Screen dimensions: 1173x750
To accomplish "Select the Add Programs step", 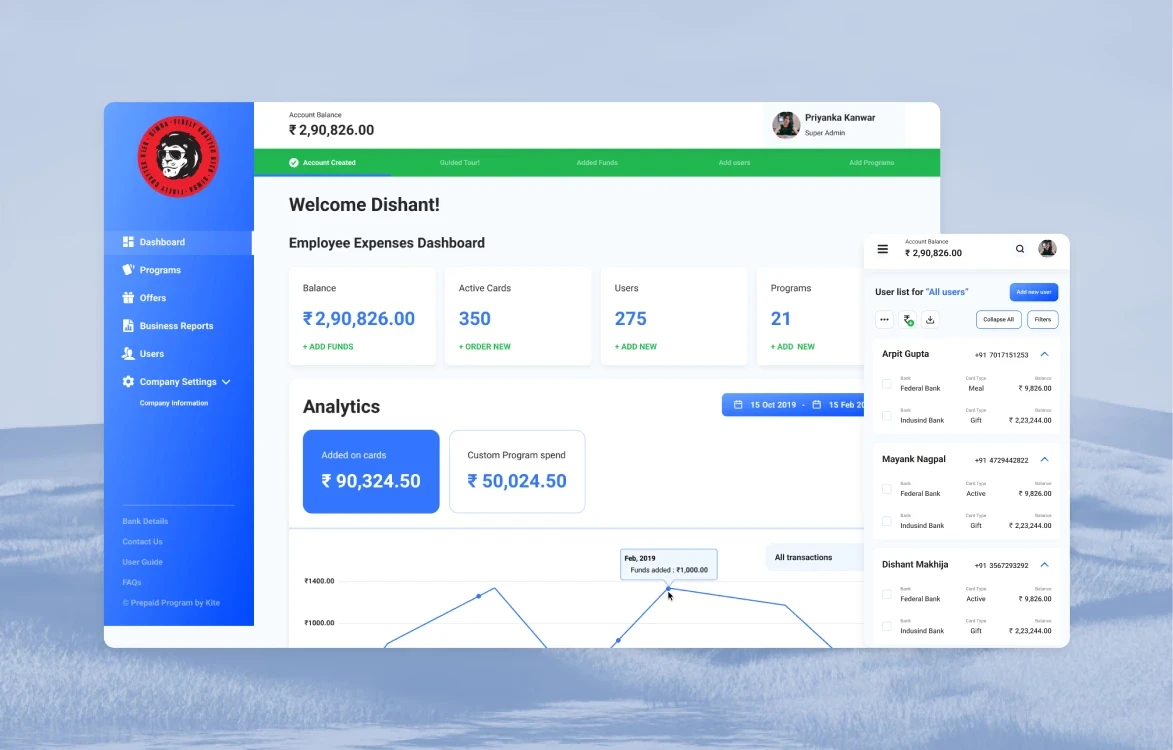I will (x=872, y=162).
